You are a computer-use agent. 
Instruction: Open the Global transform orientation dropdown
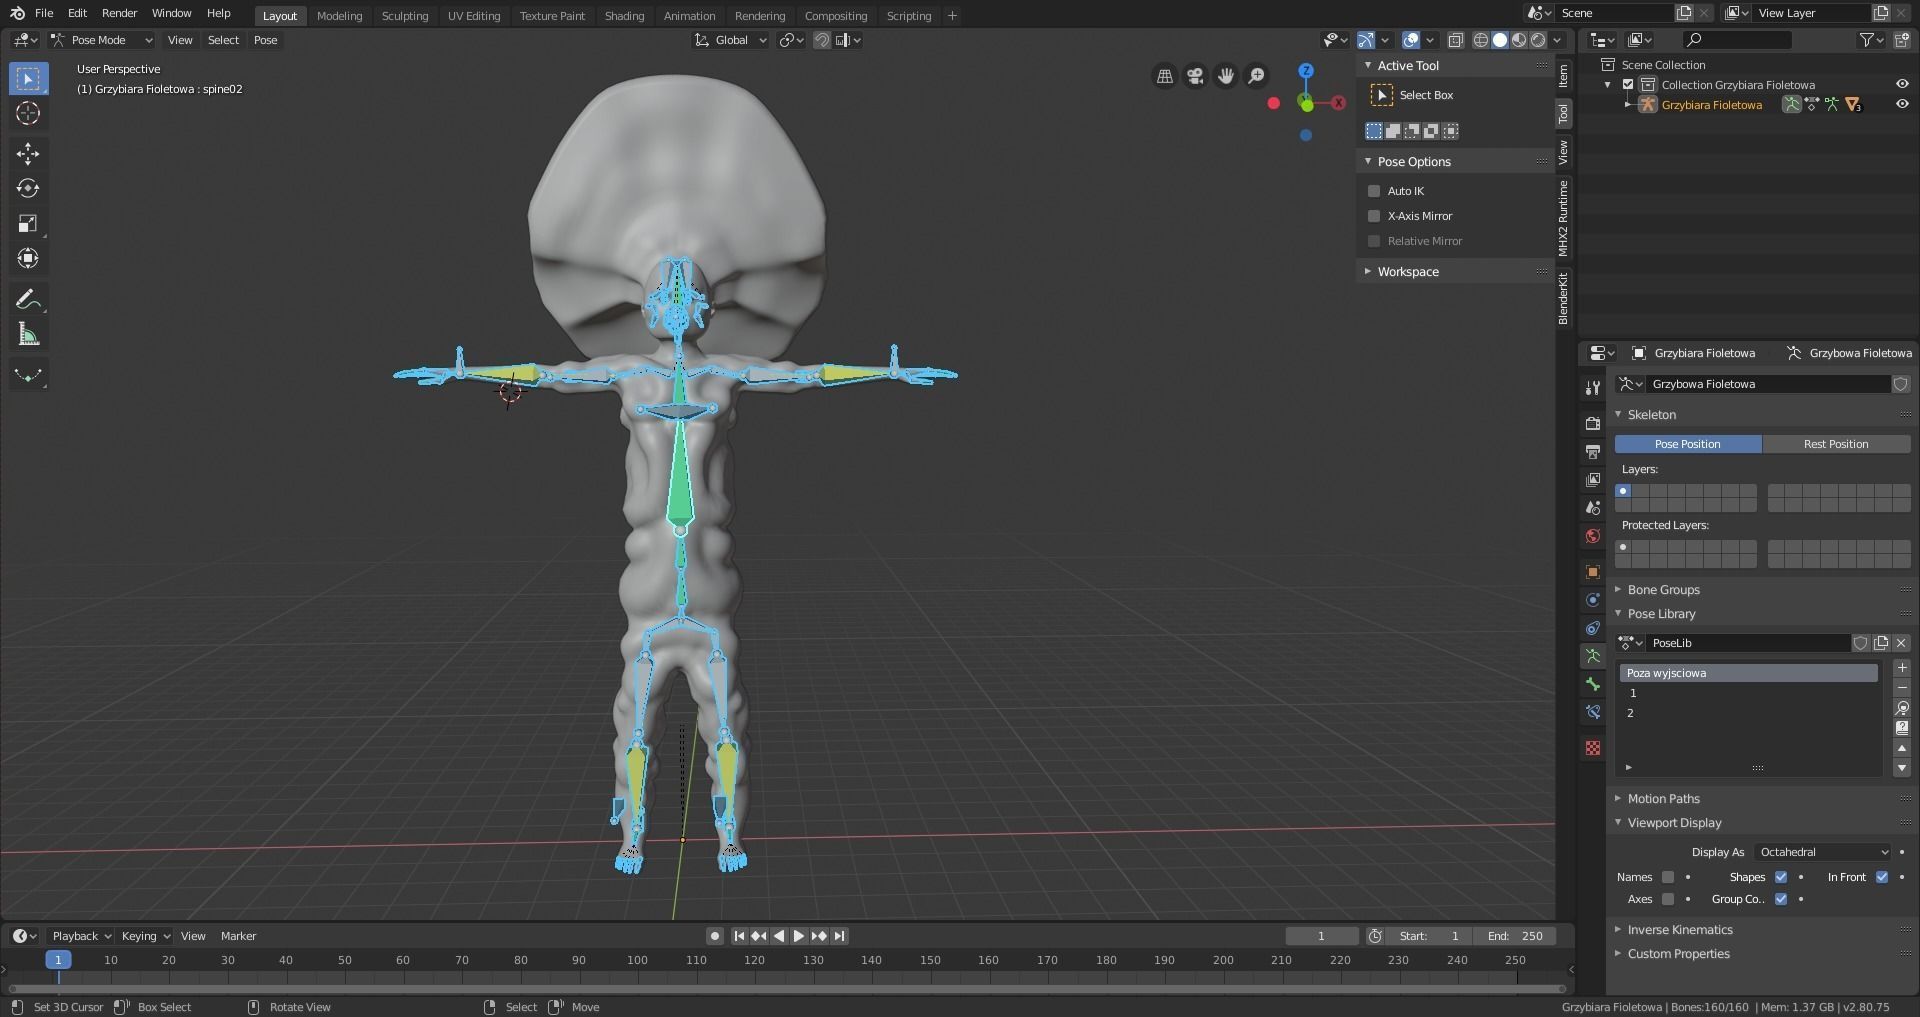pos(731,40)
